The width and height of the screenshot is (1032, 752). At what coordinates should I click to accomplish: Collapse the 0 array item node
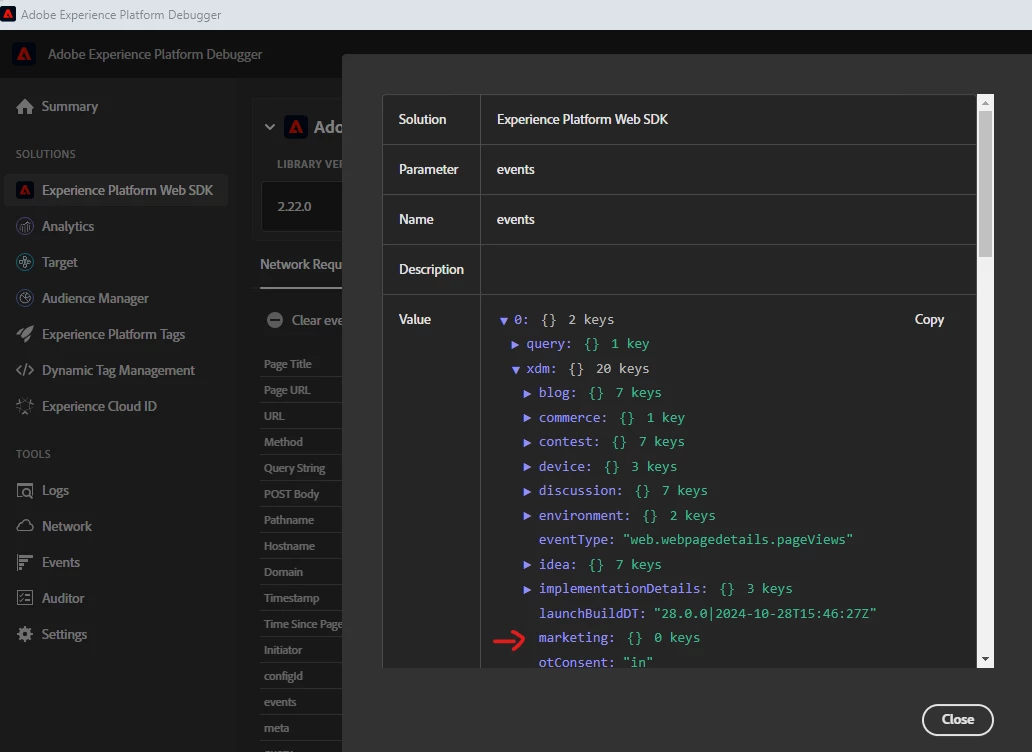[x=503, y=320]
